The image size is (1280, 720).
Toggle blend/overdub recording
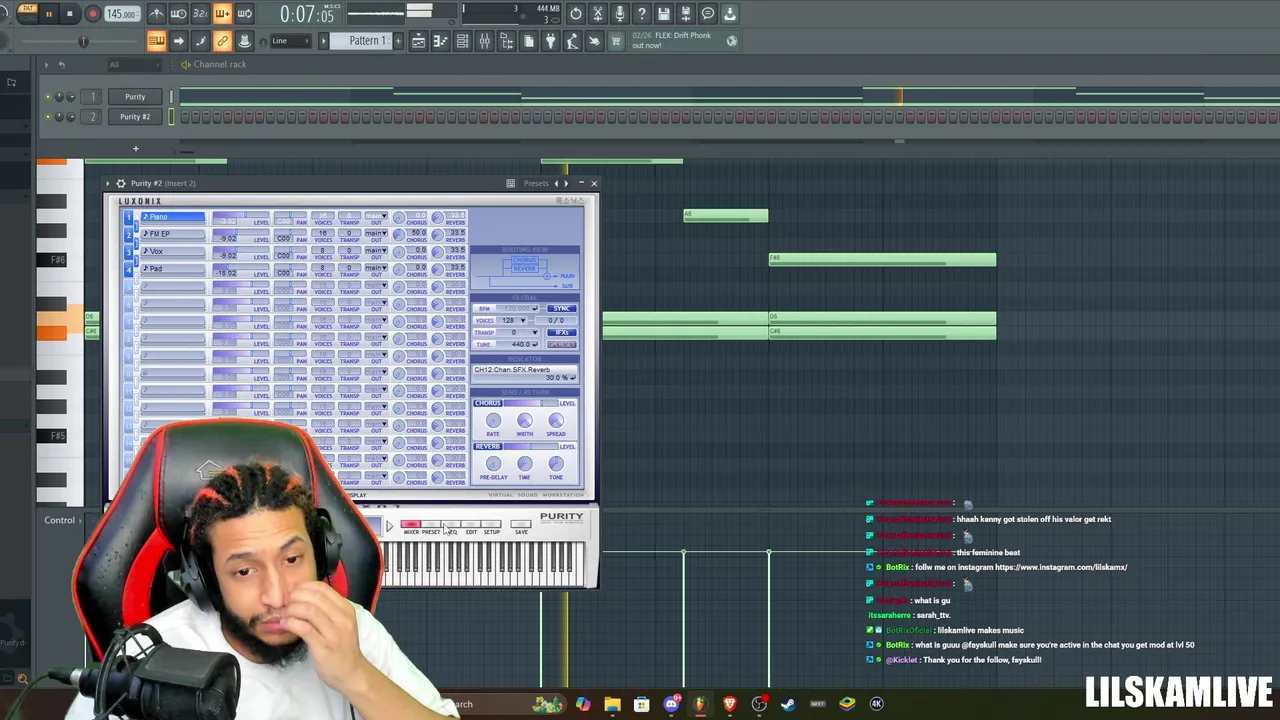222,14
